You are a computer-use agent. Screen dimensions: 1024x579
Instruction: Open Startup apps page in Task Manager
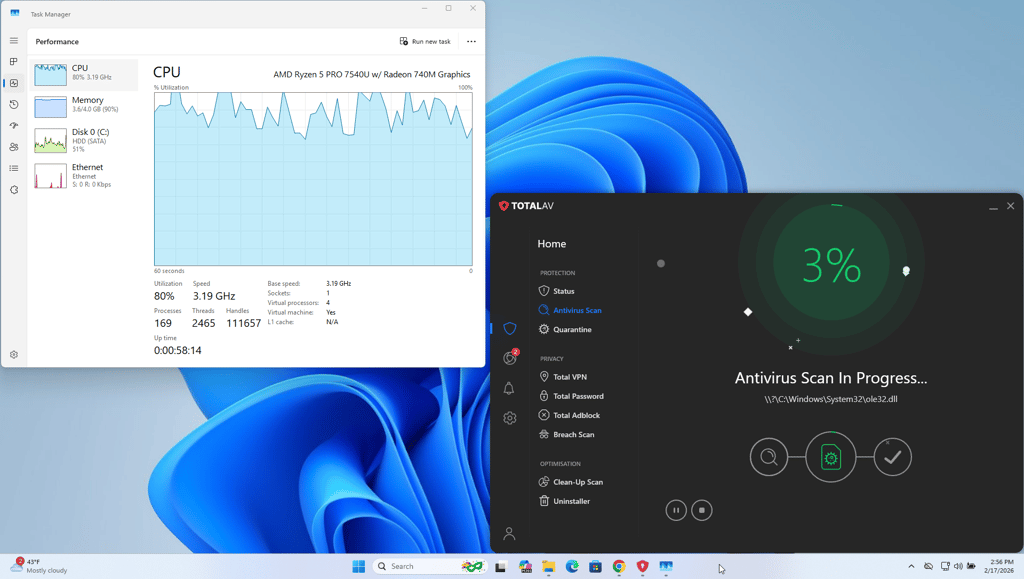click(14, 125)
